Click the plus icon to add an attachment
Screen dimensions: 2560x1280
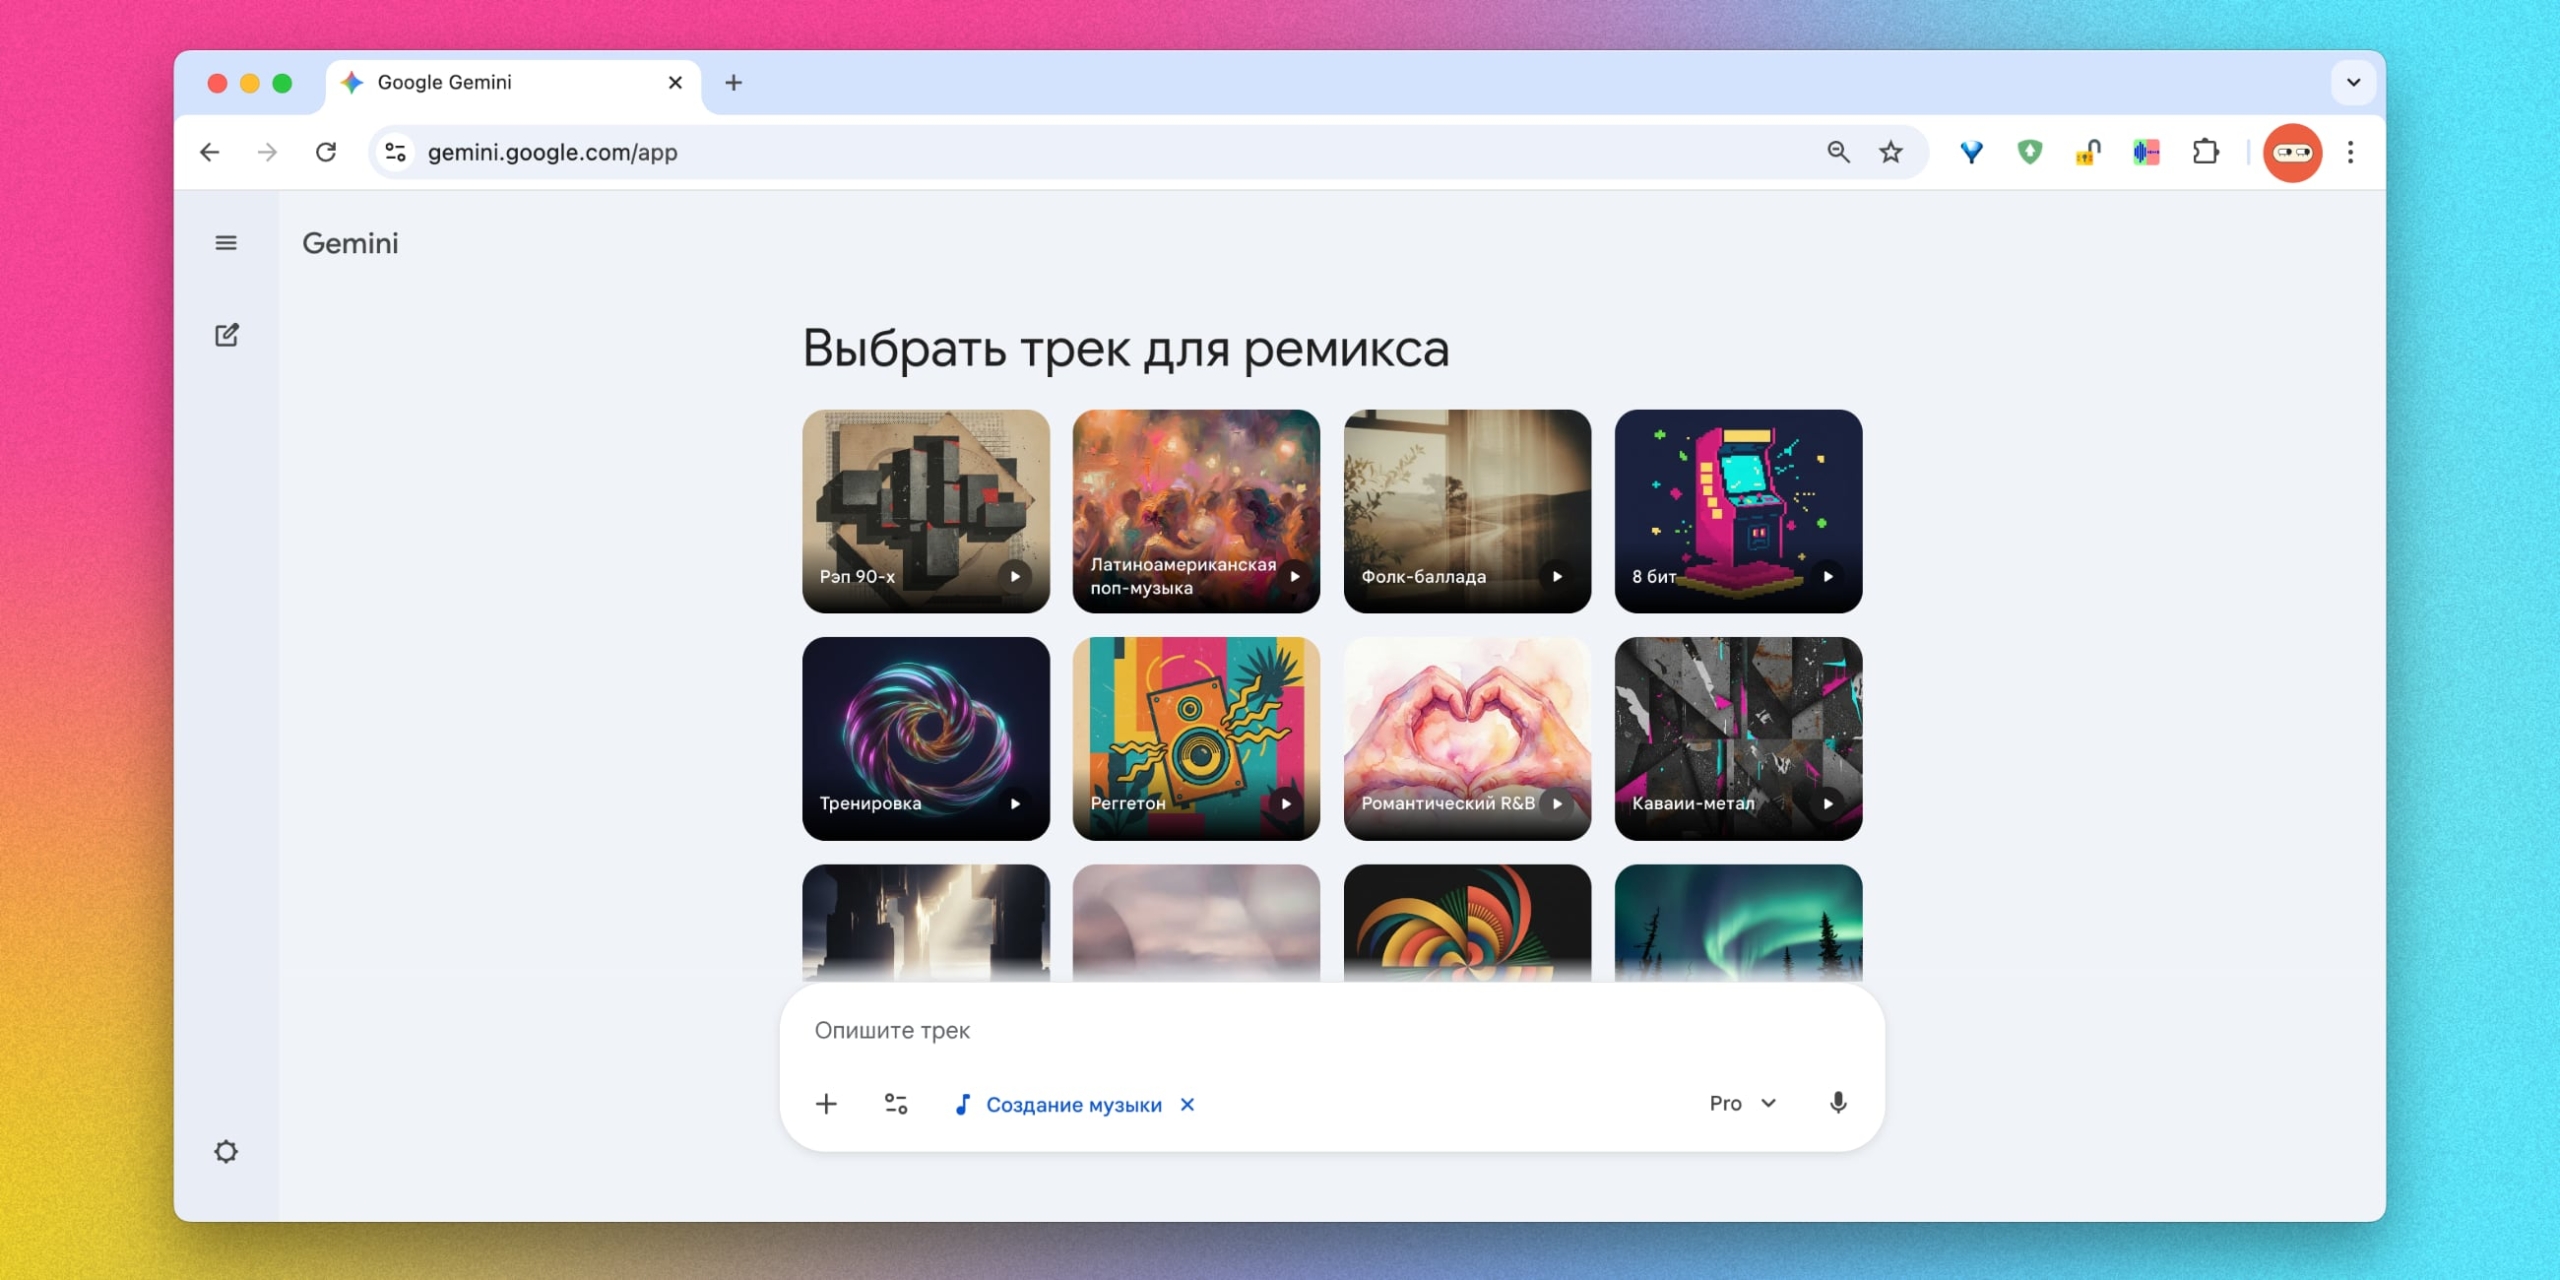tap(826, 1104)
